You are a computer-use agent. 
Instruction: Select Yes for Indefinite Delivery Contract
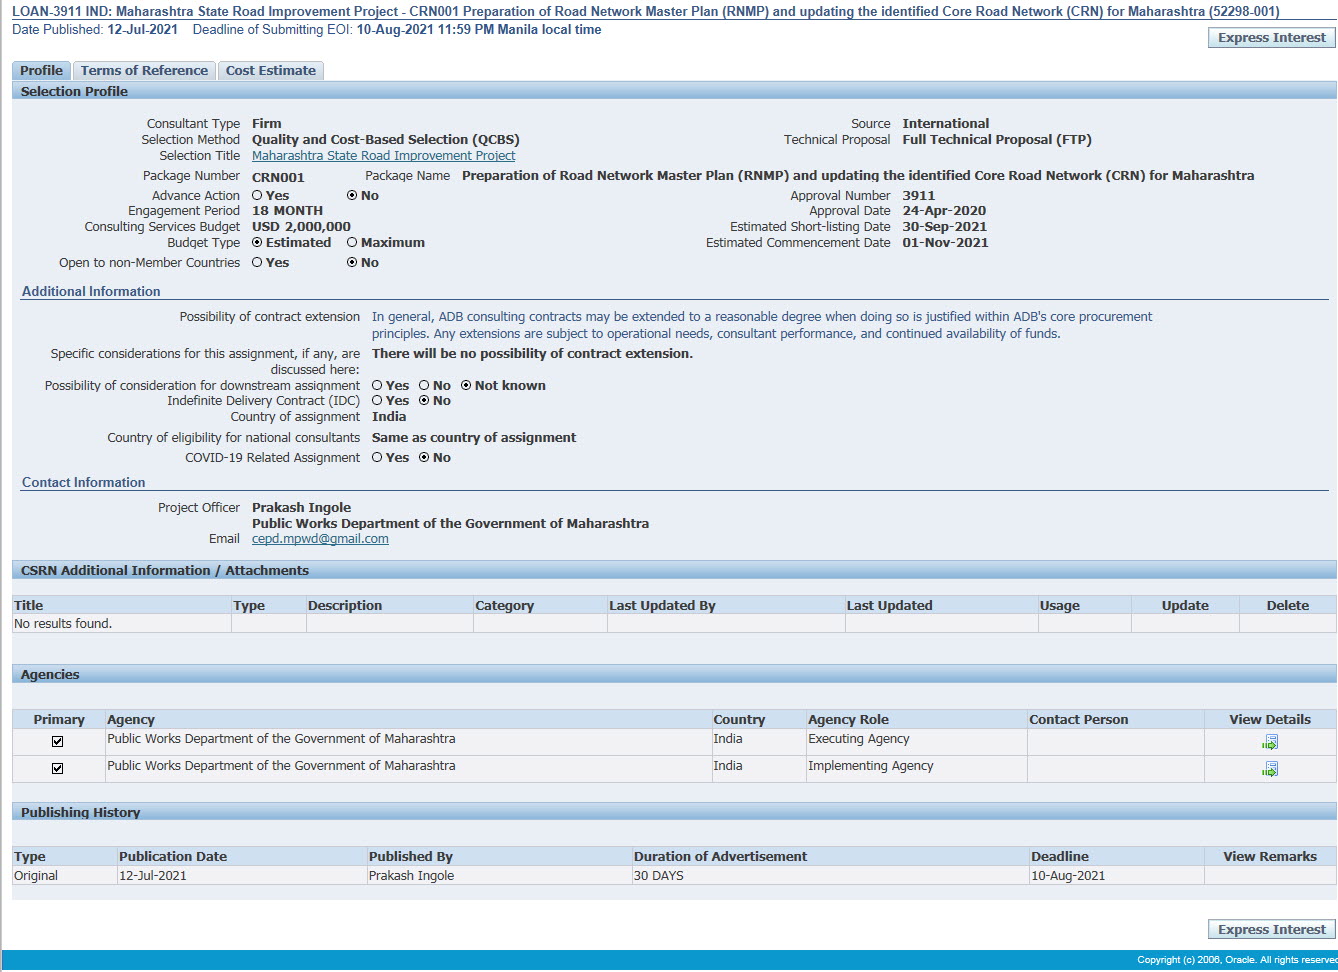[x=377, y=401]
